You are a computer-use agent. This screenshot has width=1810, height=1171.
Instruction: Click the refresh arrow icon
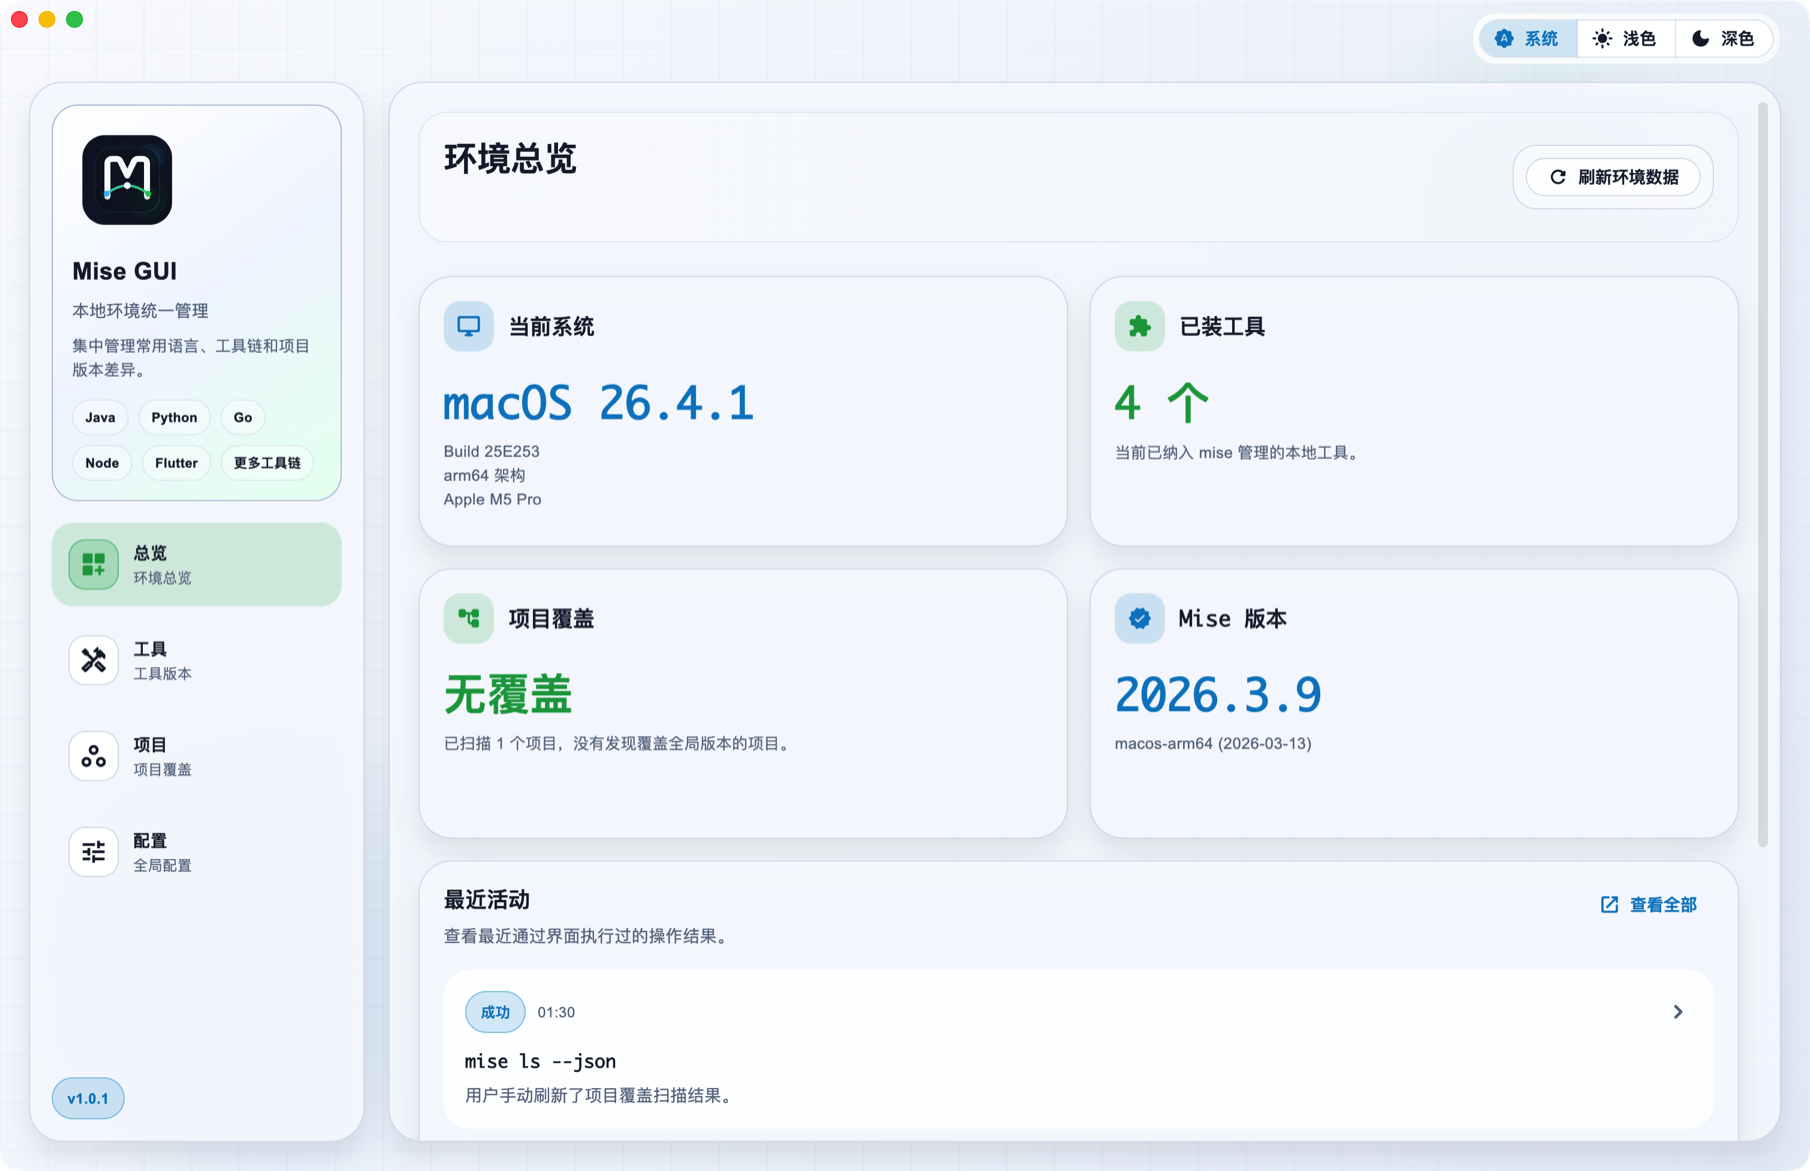click(1558, 177)
